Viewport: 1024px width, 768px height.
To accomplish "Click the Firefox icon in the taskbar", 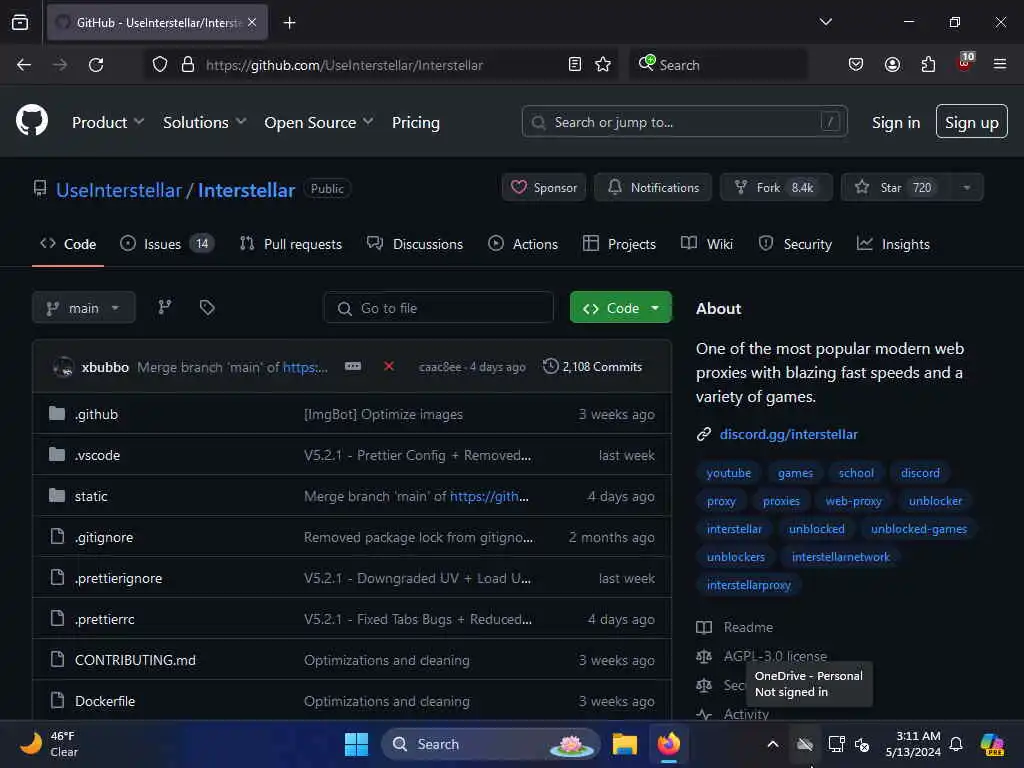I will [669, 744].
